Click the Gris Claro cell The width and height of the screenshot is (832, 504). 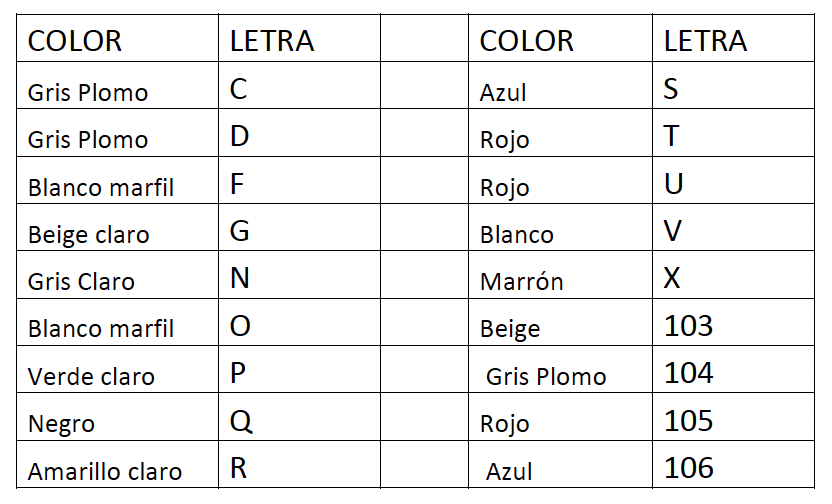click(81, 282)
